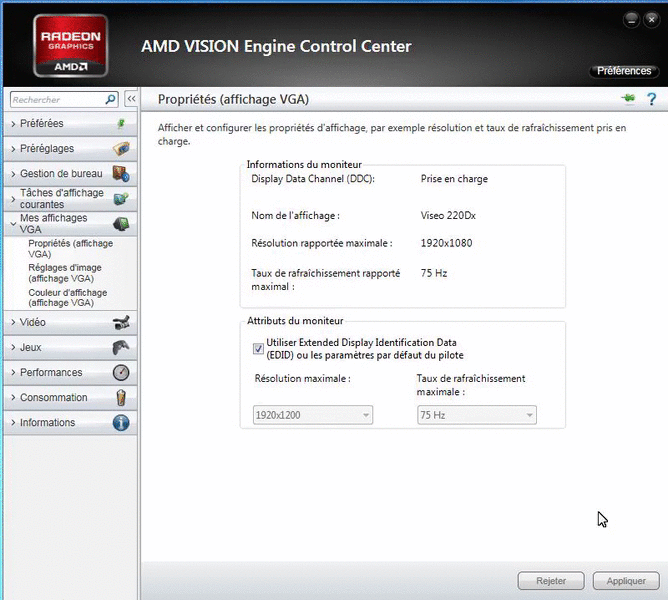Screen dimensions: 668x600
Task: Open the Résolution maximale dropdown
Action: coord(313,415)
